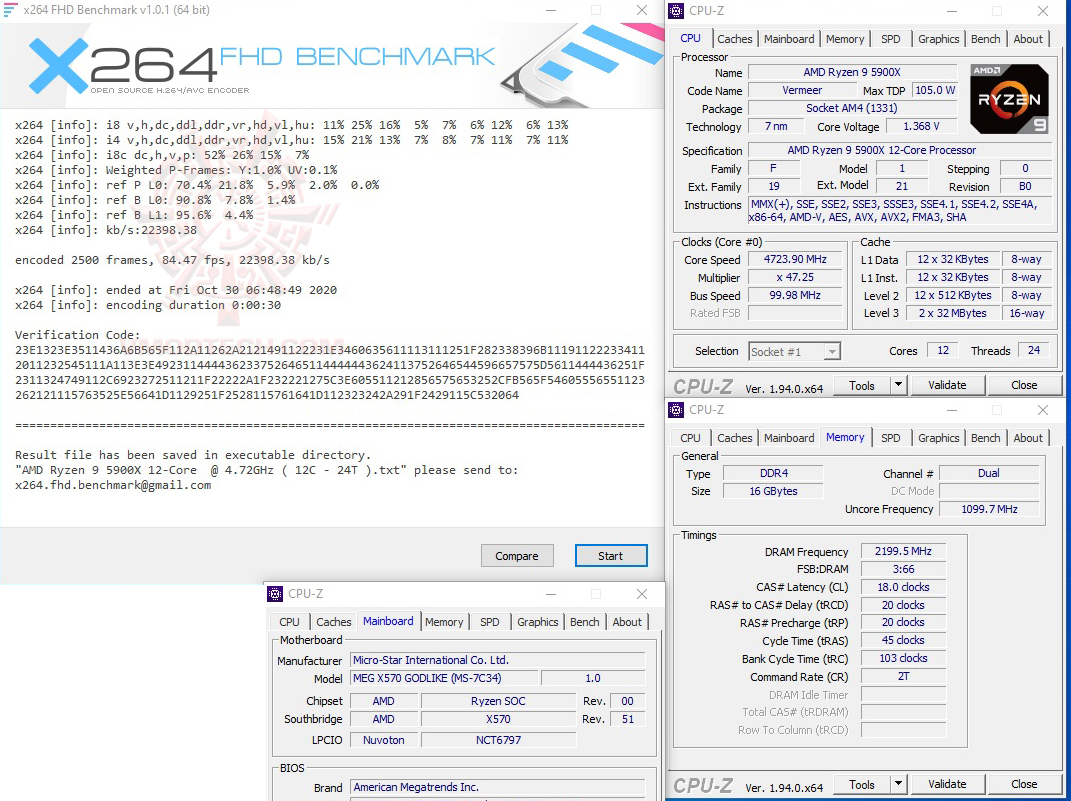Click Tools button in CPU-Z CPU window
The height and width of the screenshot is (801, 1071).
pyautogui.click(x=862, y=385)
